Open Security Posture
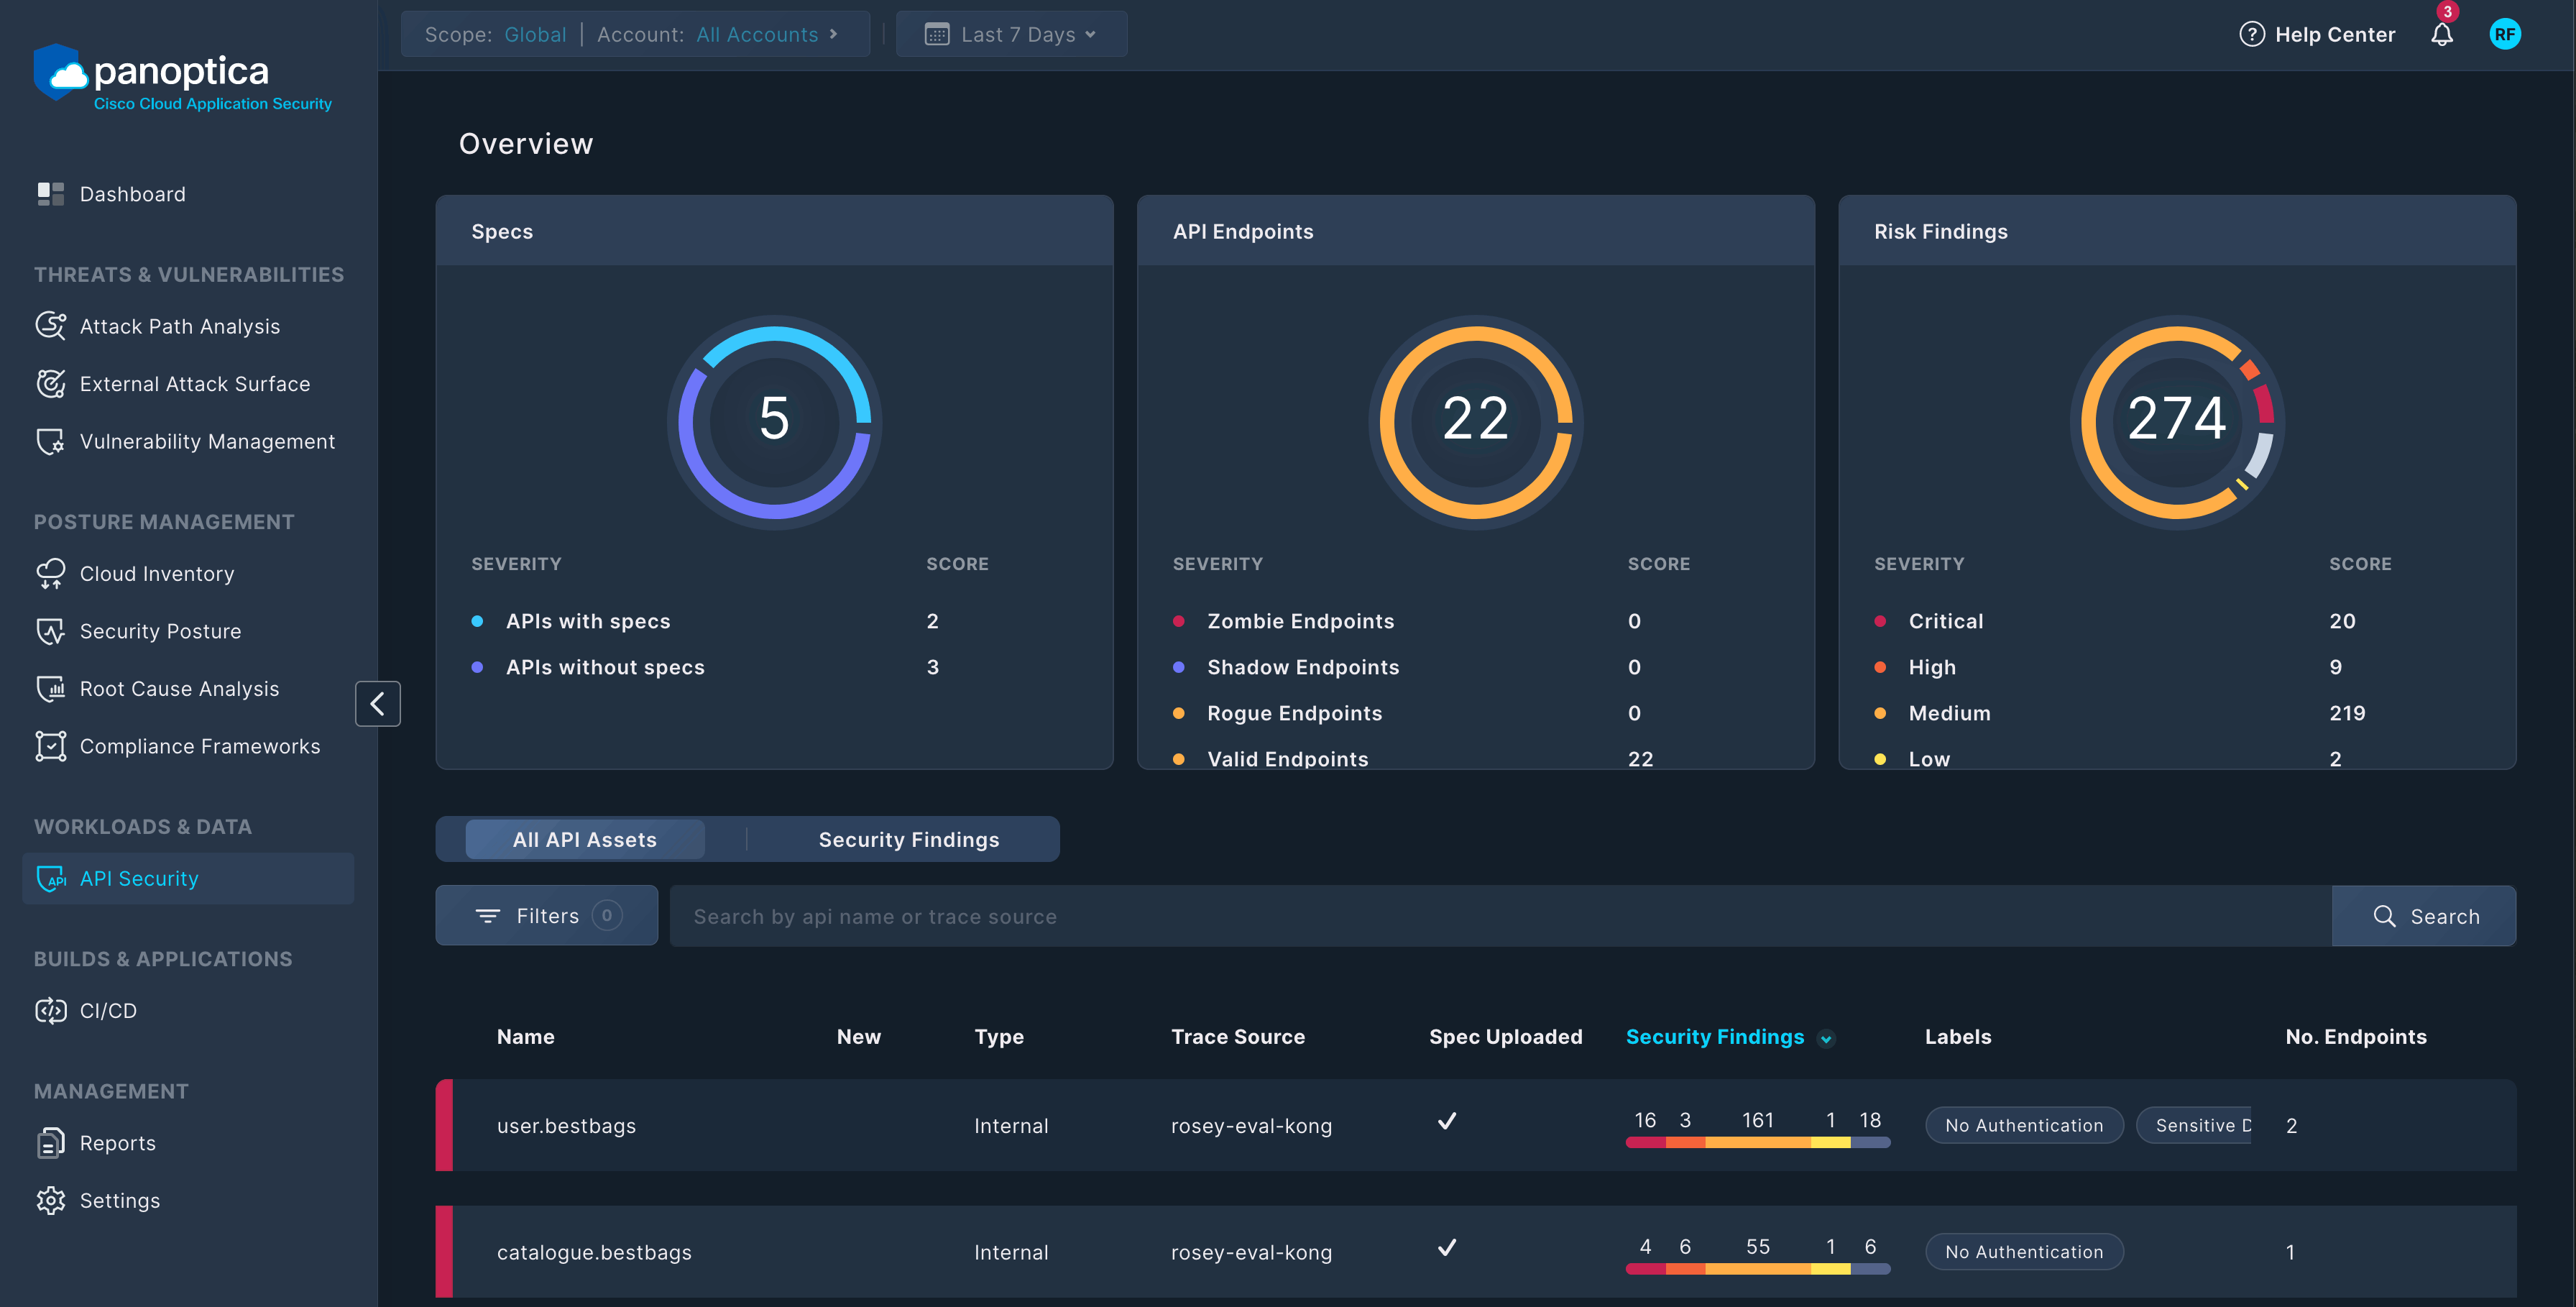The height and width of the screenshot is (1307, 2576). 160,630
